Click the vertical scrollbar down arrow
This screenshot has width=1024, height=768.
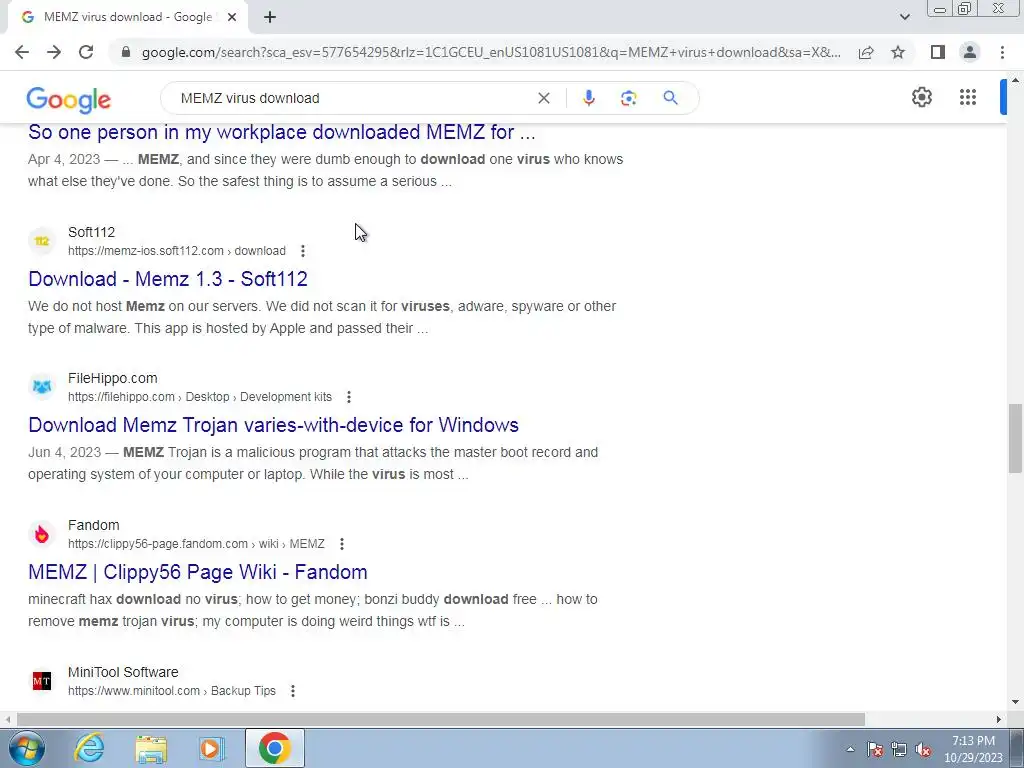(x=1015, y=702)
